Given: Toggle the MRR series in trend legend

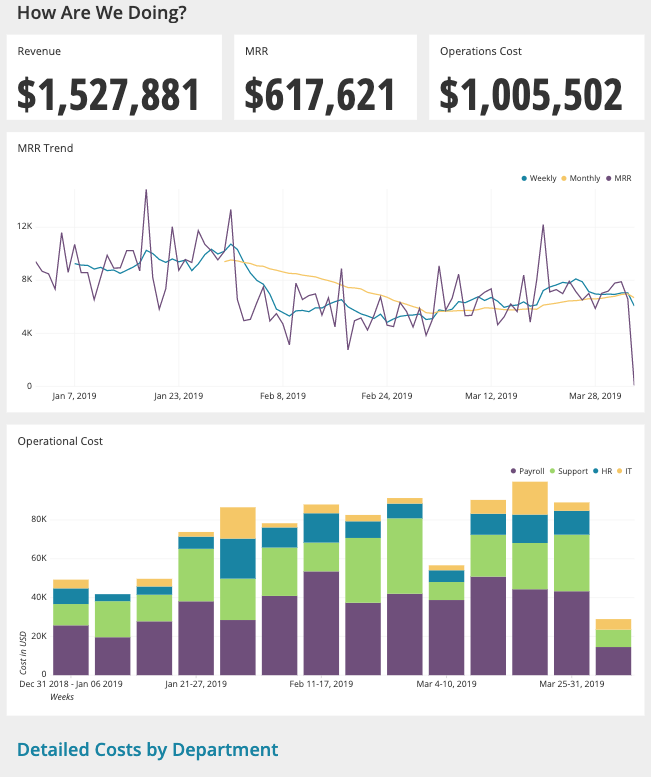Looking at the screenshot, I should (x=619, y=178).
